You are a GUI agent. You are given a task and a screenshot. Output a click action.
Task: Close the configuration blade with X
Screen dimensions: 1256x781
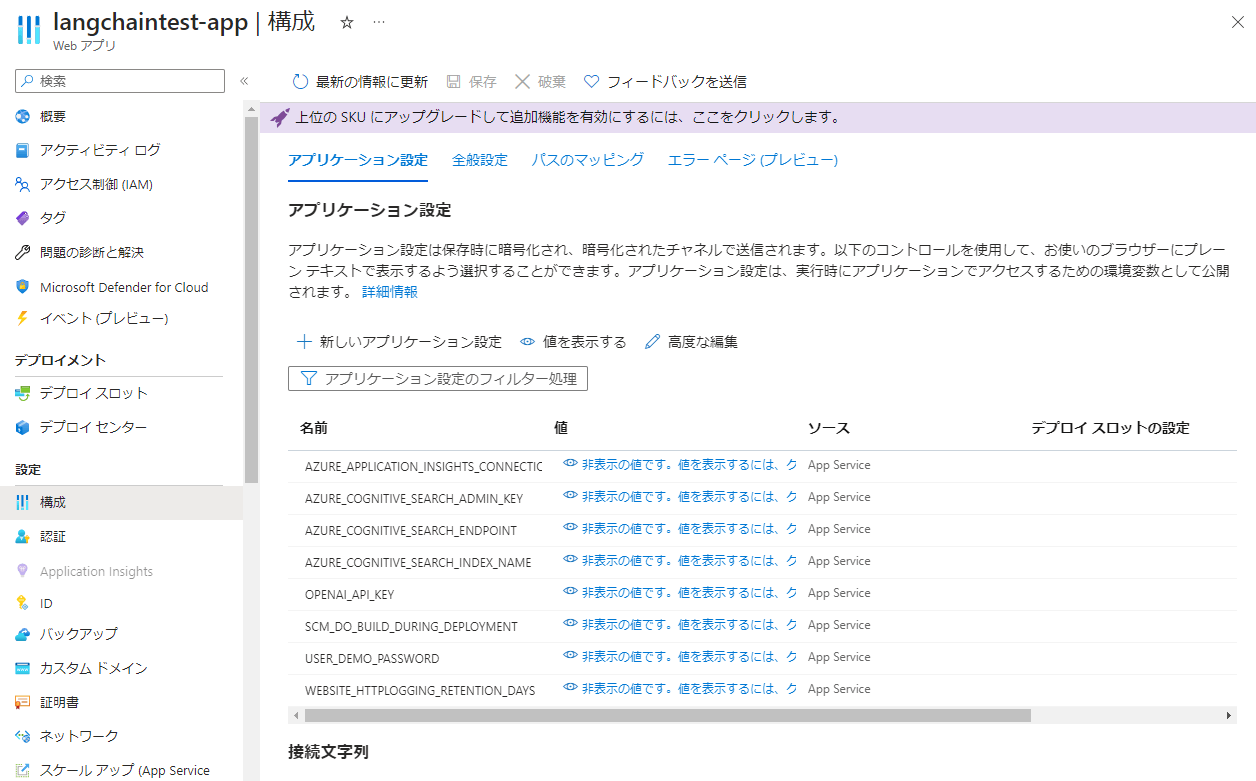(x=1237, y=21)
